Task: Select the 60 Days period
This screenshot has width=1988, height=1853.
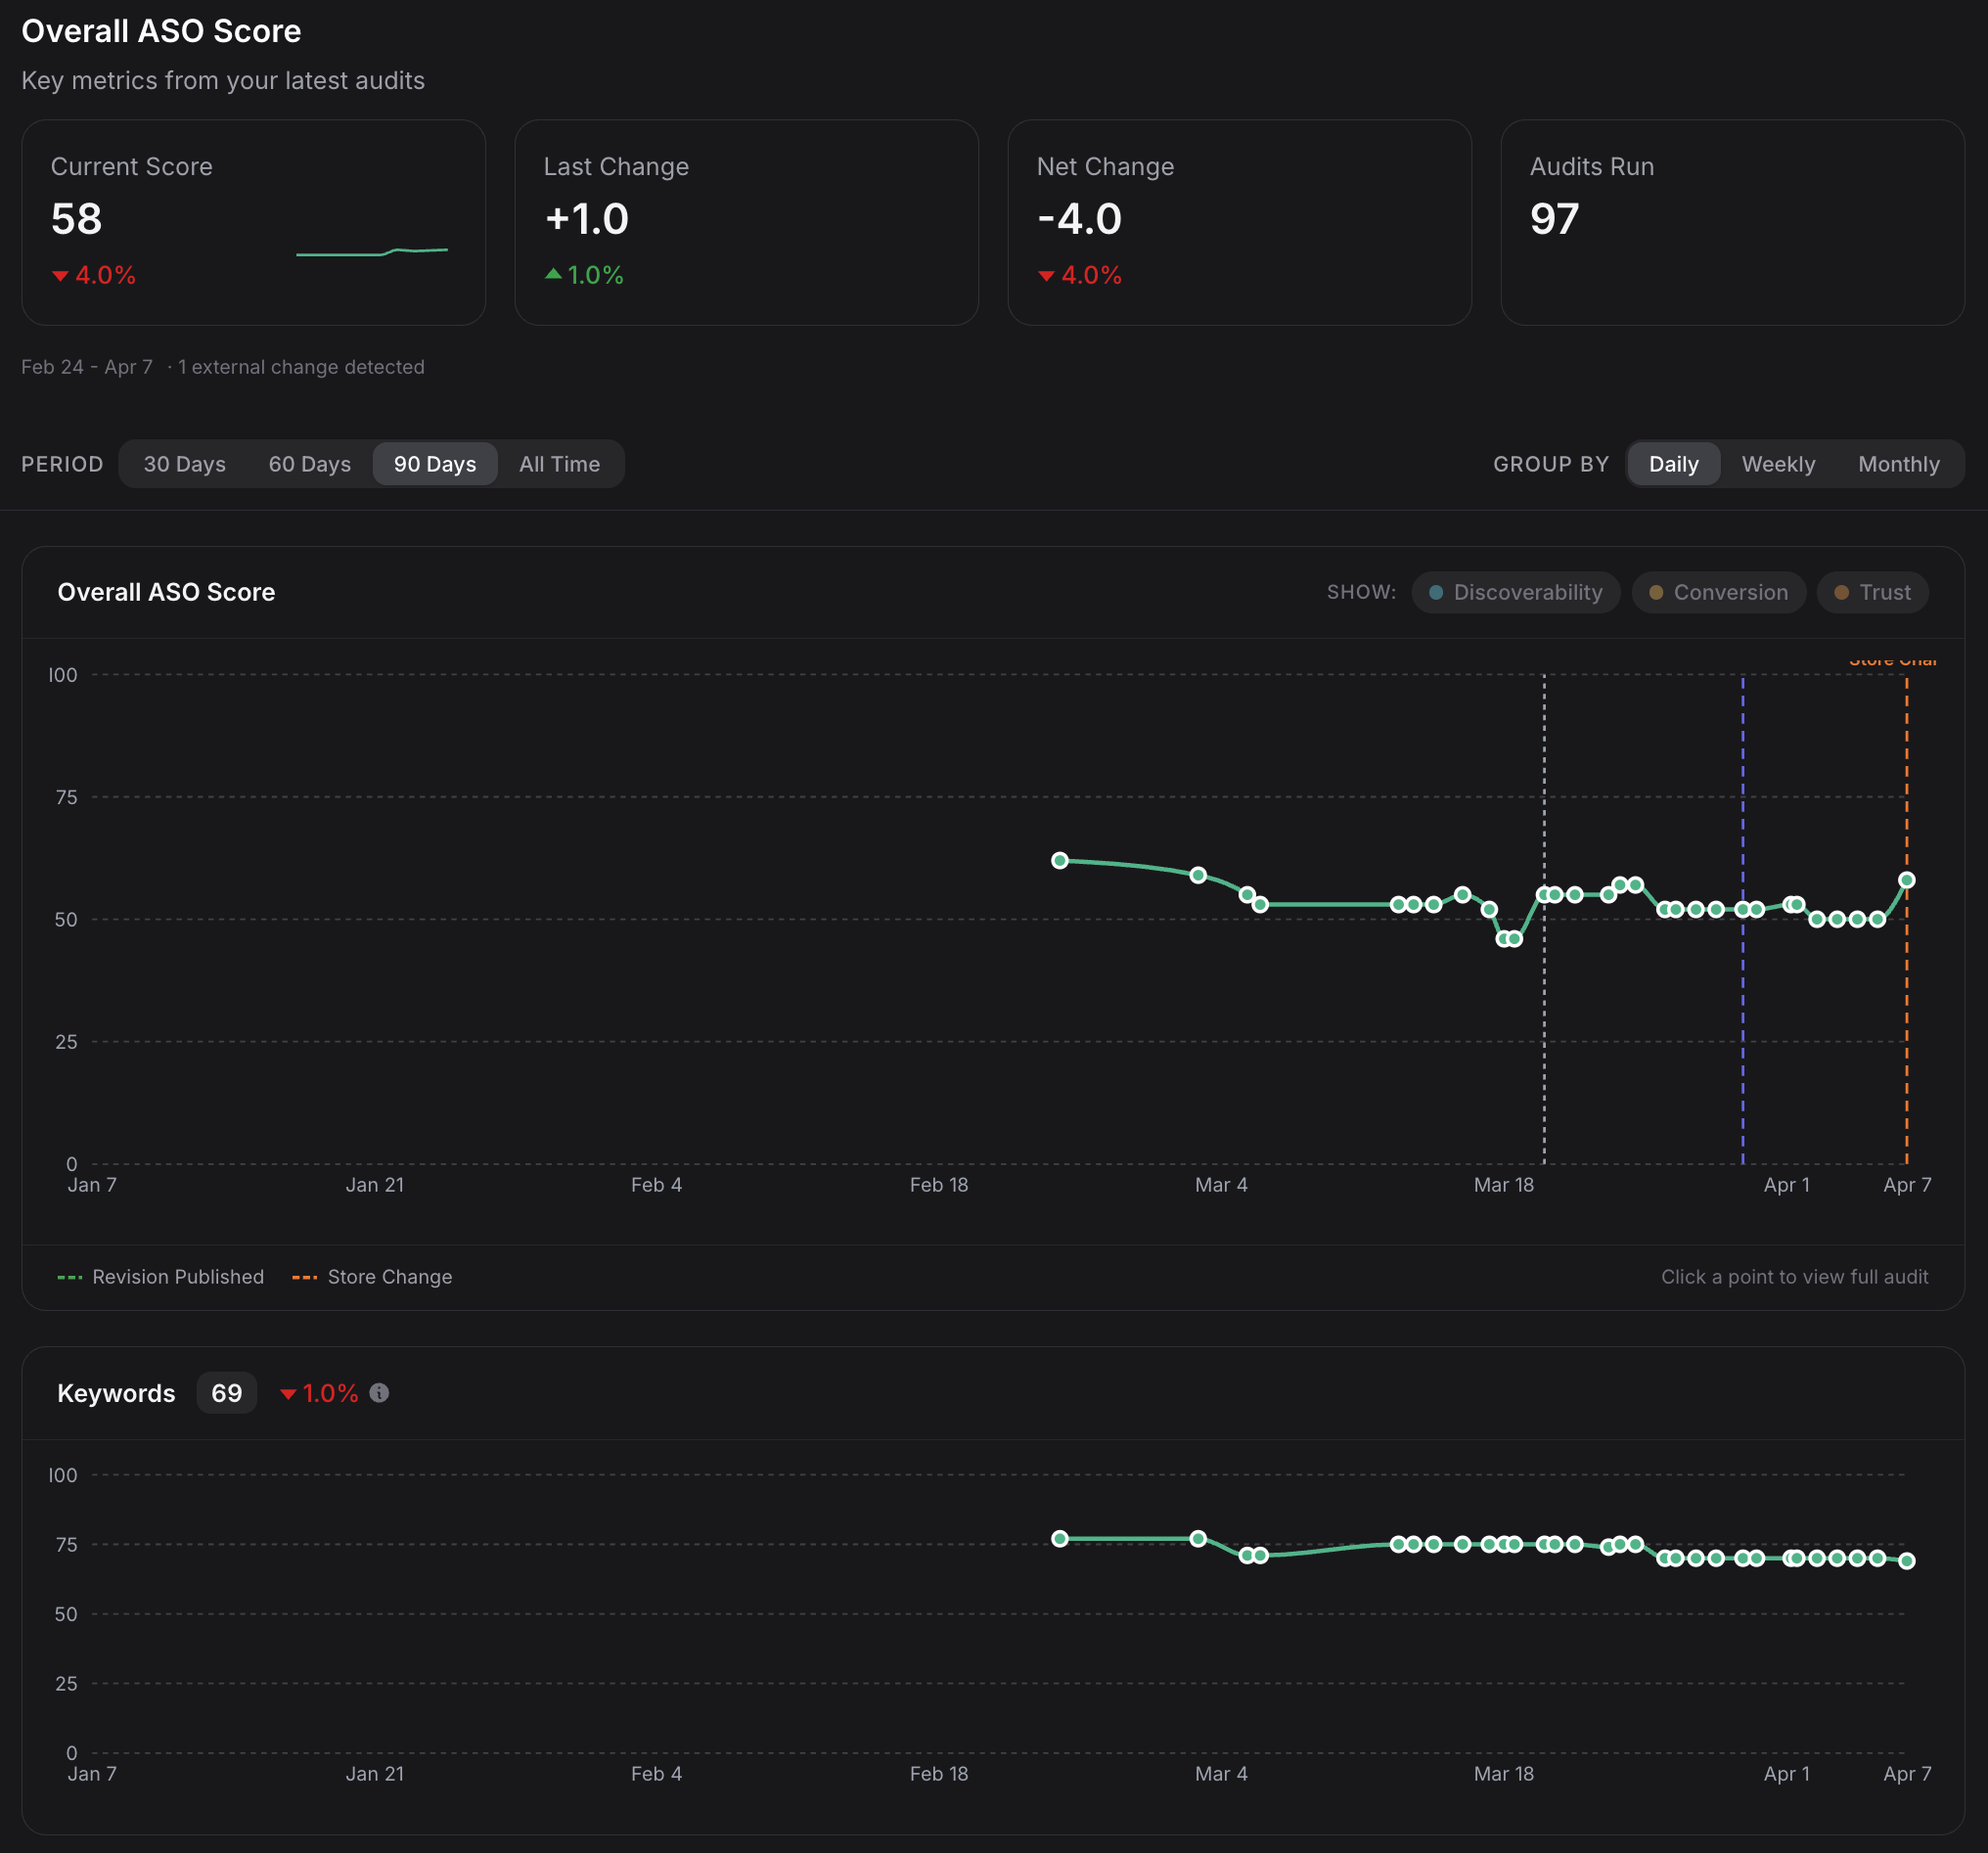Action: tap(309, 464)
